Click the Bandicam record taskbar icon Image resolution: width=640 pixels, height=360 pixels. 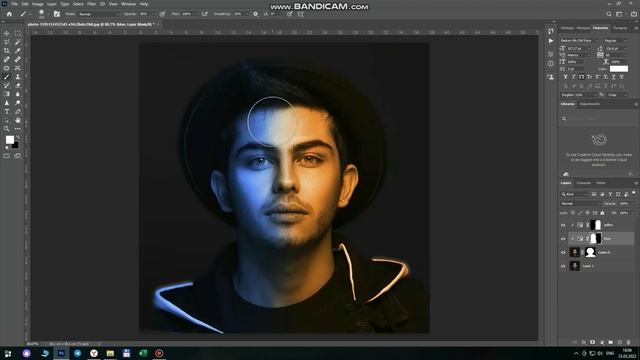pyautogui.click(x=159, y=353)
